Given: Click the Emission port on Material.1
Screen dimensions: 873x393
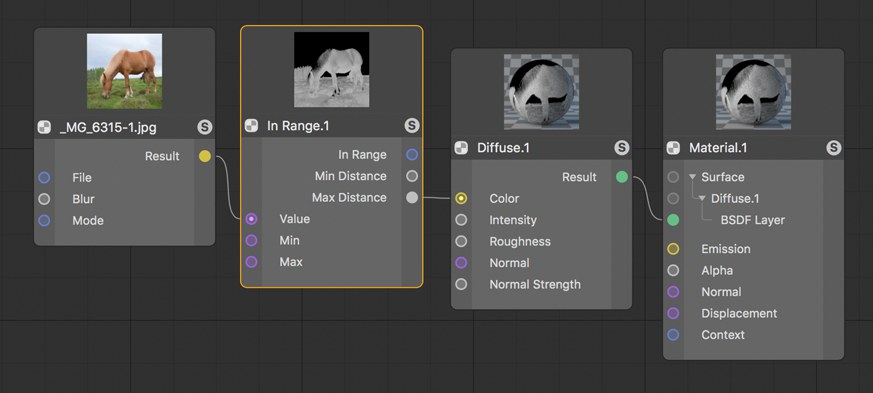Looking at the screenshot, I should click(673, 249).
